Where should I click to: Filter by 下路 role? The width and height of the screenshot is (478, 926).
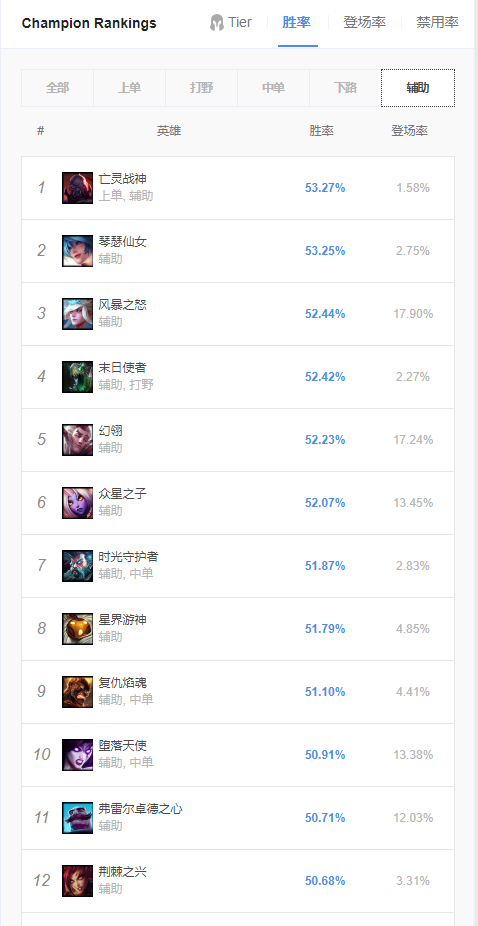[x=346, y=88]
